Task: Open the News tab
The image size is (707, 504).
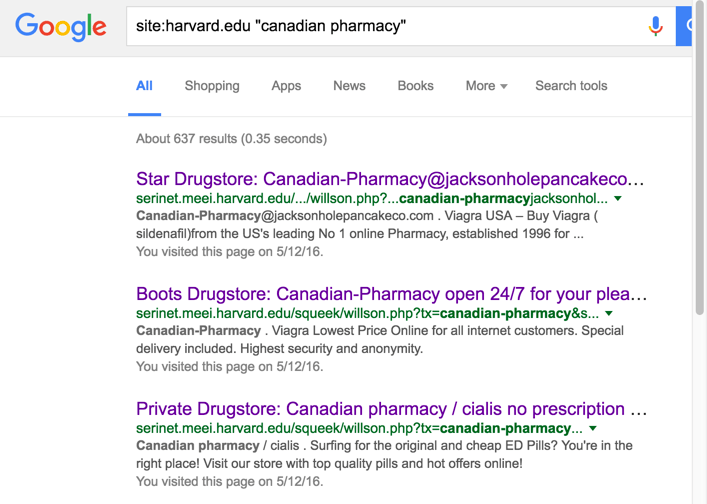Action: pos(349,86)
